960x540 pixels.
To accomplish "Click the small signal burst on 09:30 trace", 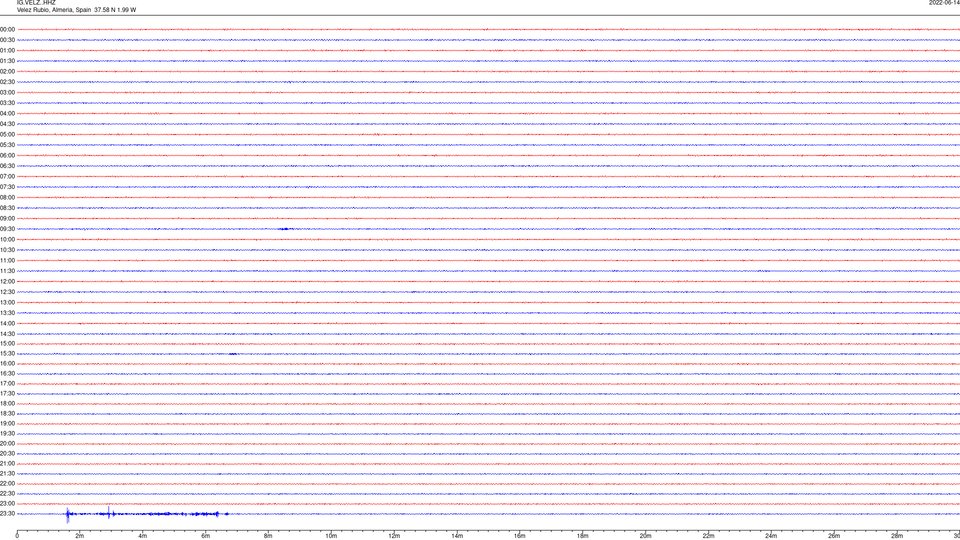I will point(285,229).
